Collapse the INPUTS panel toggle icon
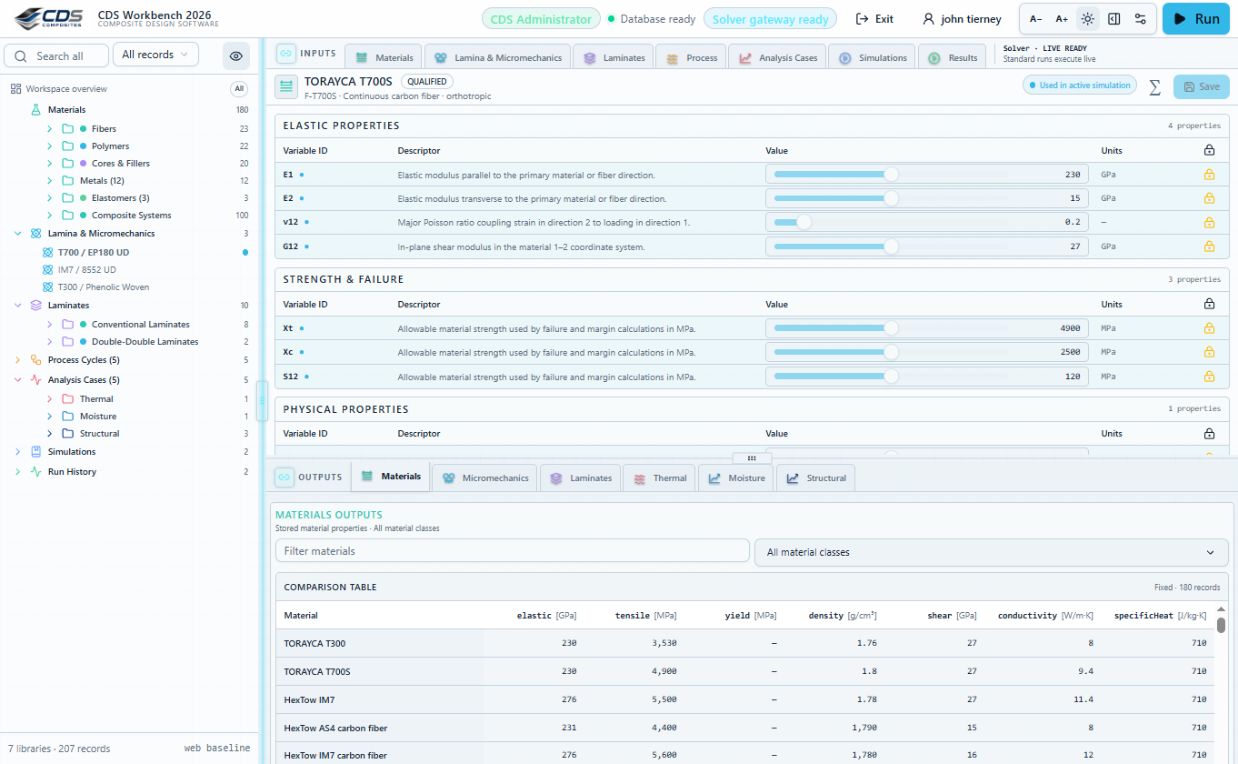 [286, 54]
